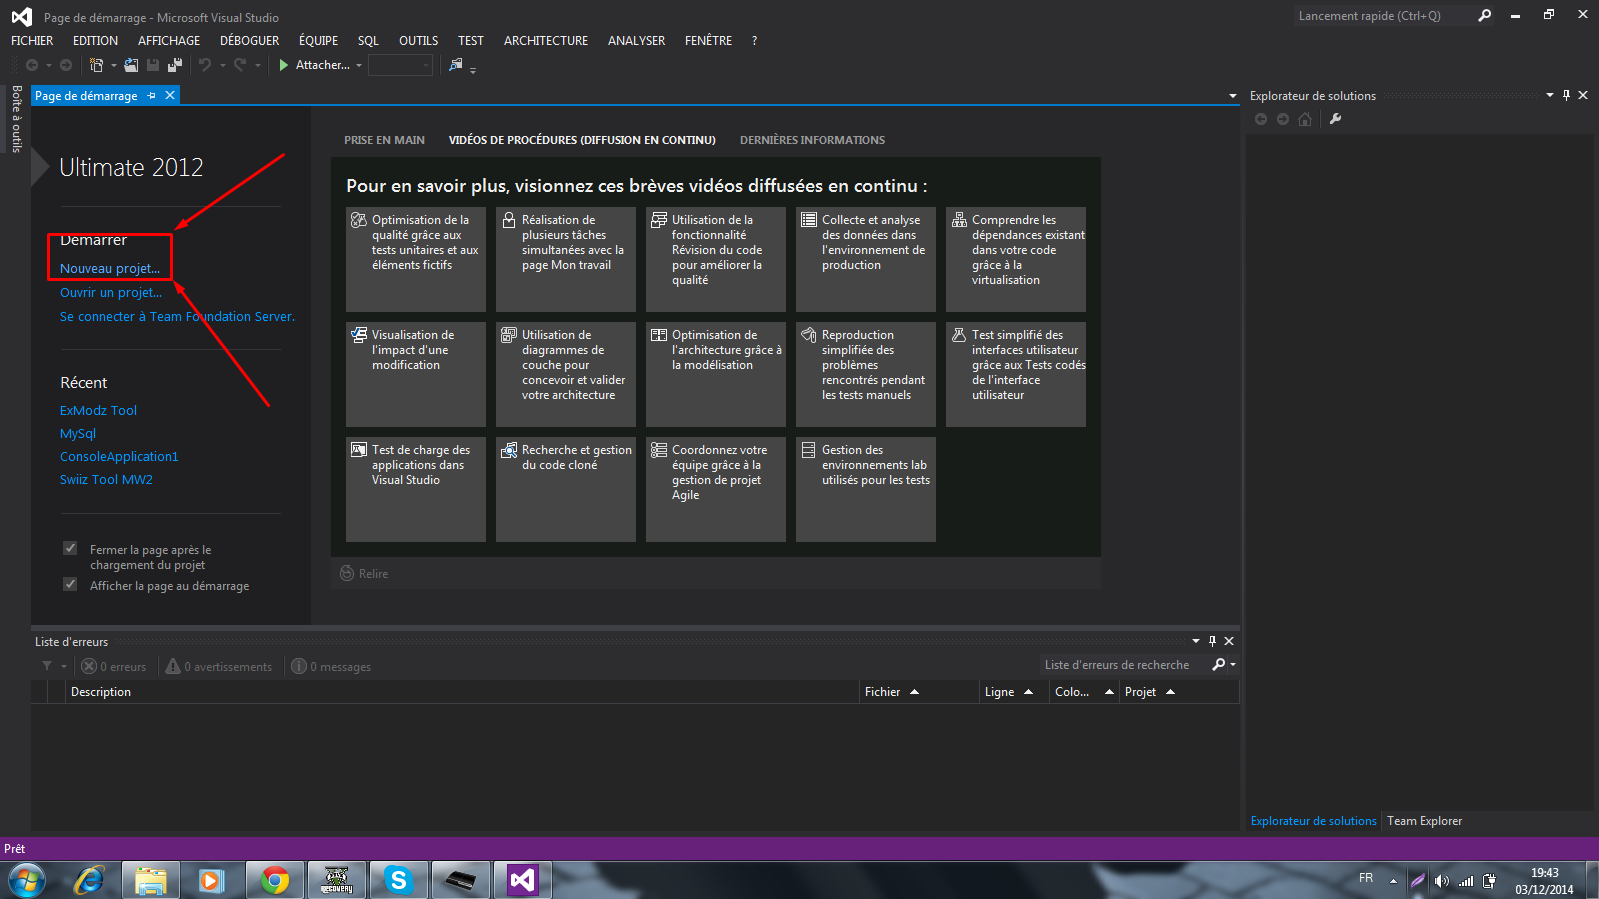Image resolution: width=1599 pixels, height=899 pixels.
Task: Open the toolbar overflow options arrow
Action: coord(473,69)
